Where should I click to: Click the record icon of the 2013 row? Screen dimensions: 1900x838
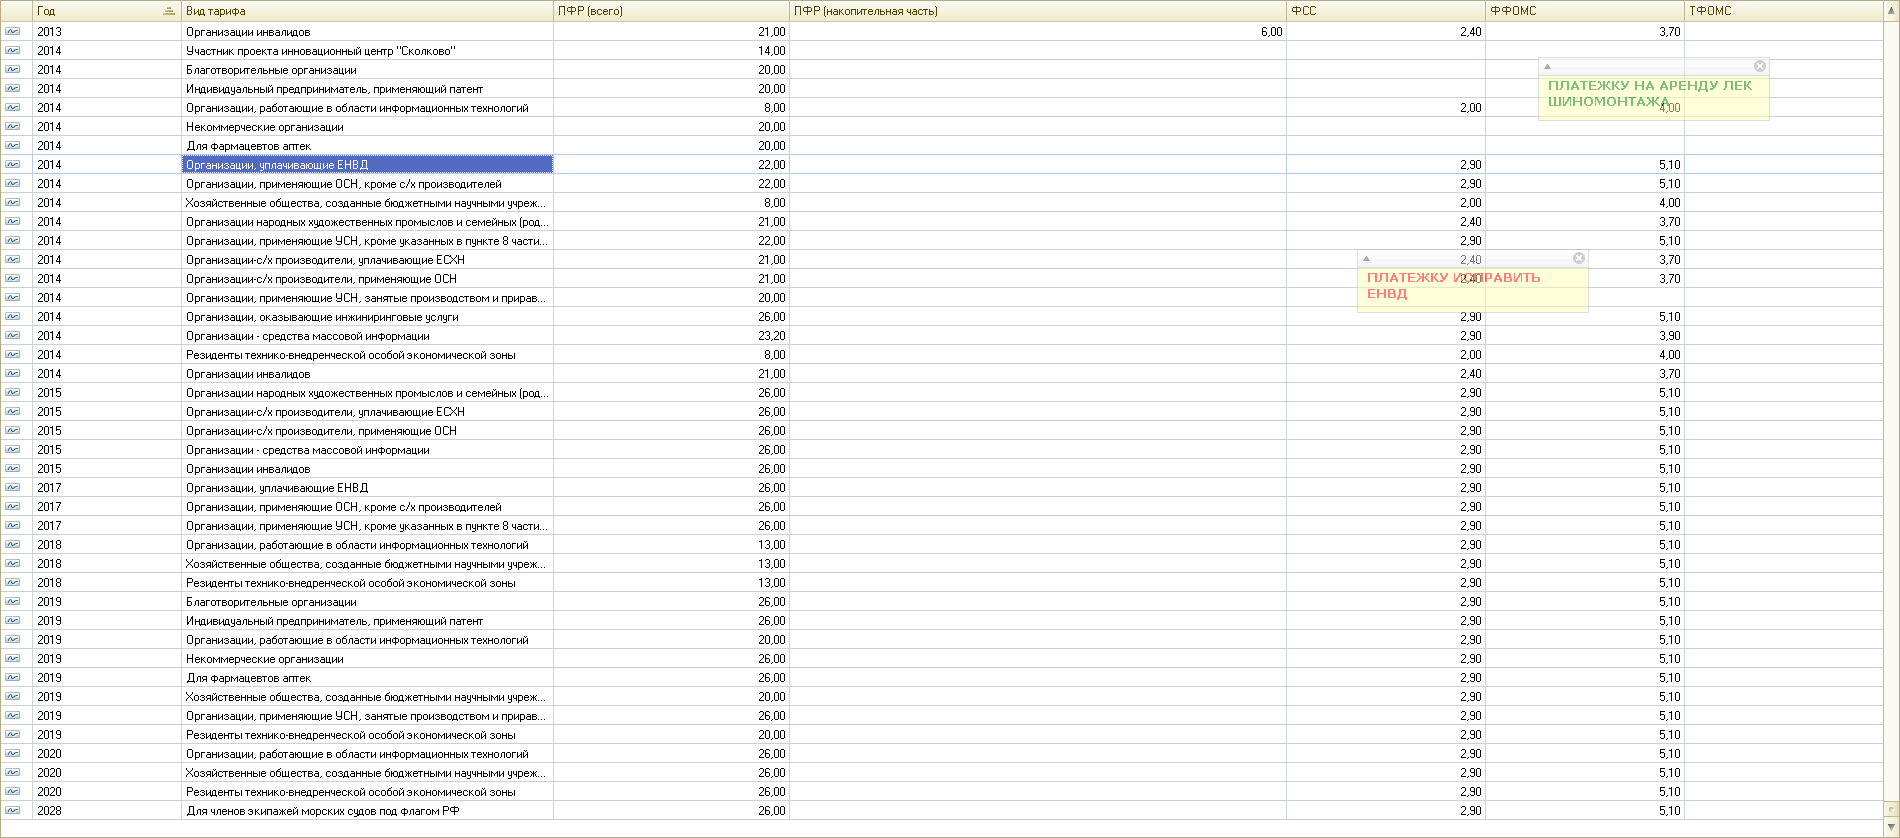12,31
